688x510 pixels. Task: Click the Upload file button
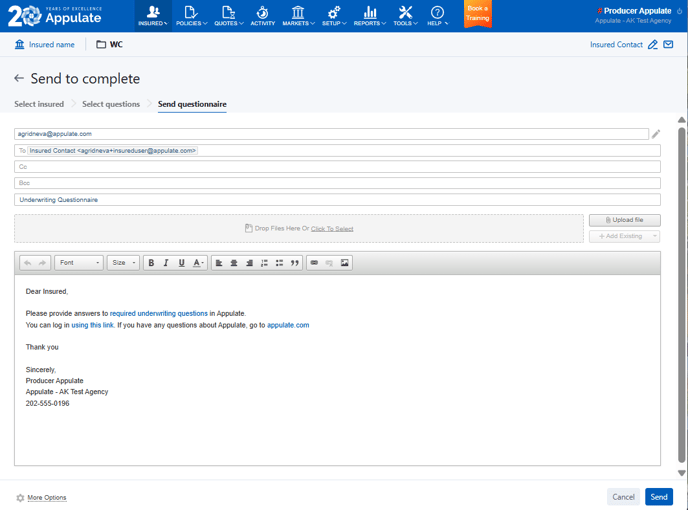coord(624,220)
